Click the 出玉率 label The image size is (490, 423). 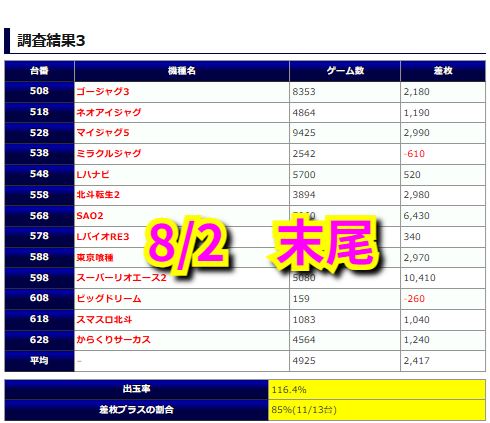point(136,389)
